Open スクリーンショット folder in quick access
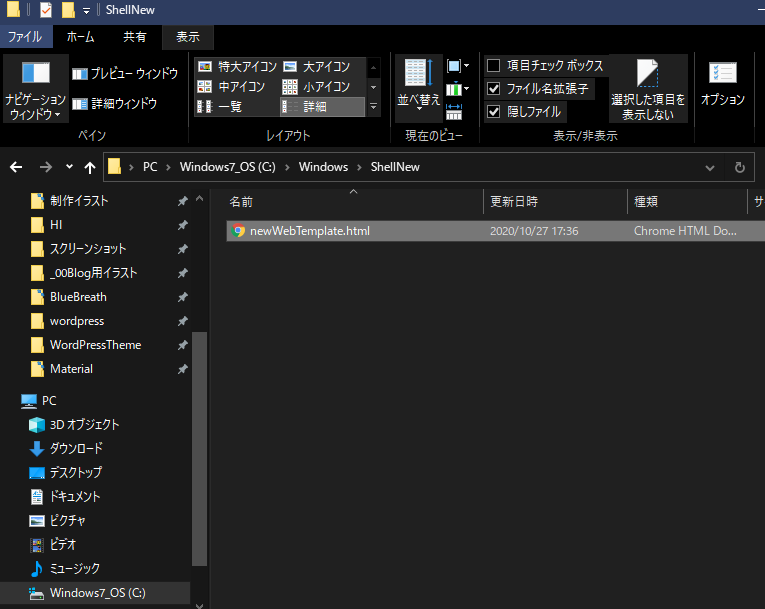765x609 pixels. [x=88, y=249]
